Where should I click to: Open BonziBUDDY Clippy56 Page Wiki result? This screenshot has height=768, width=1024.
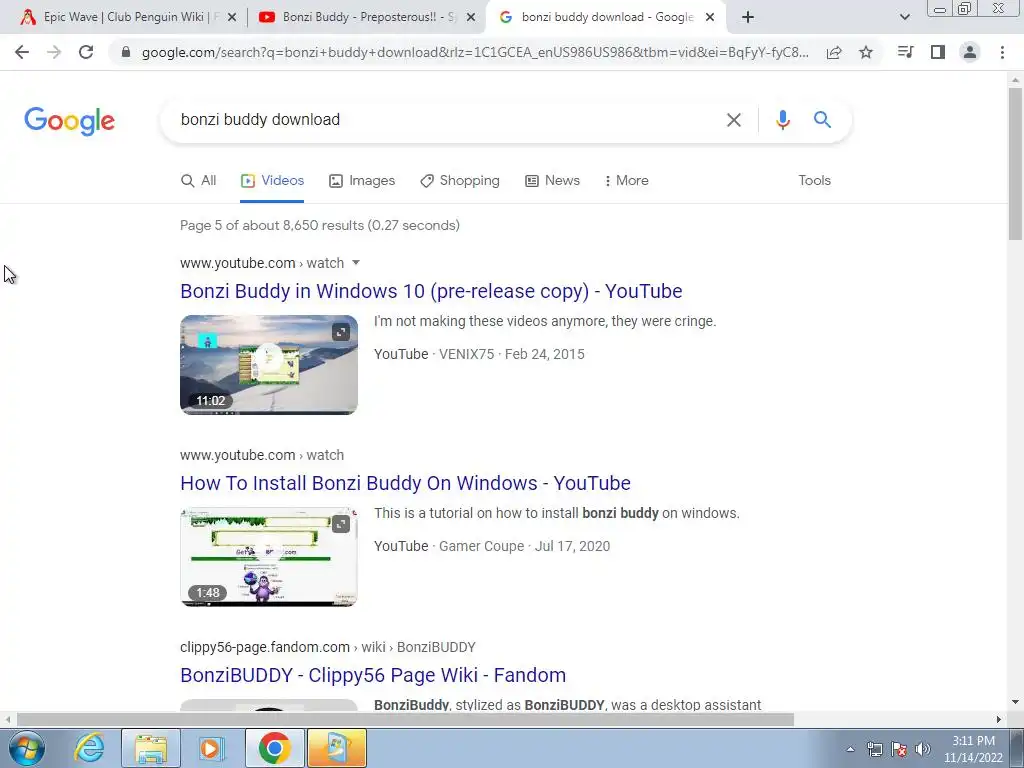[x=373, y=675]
